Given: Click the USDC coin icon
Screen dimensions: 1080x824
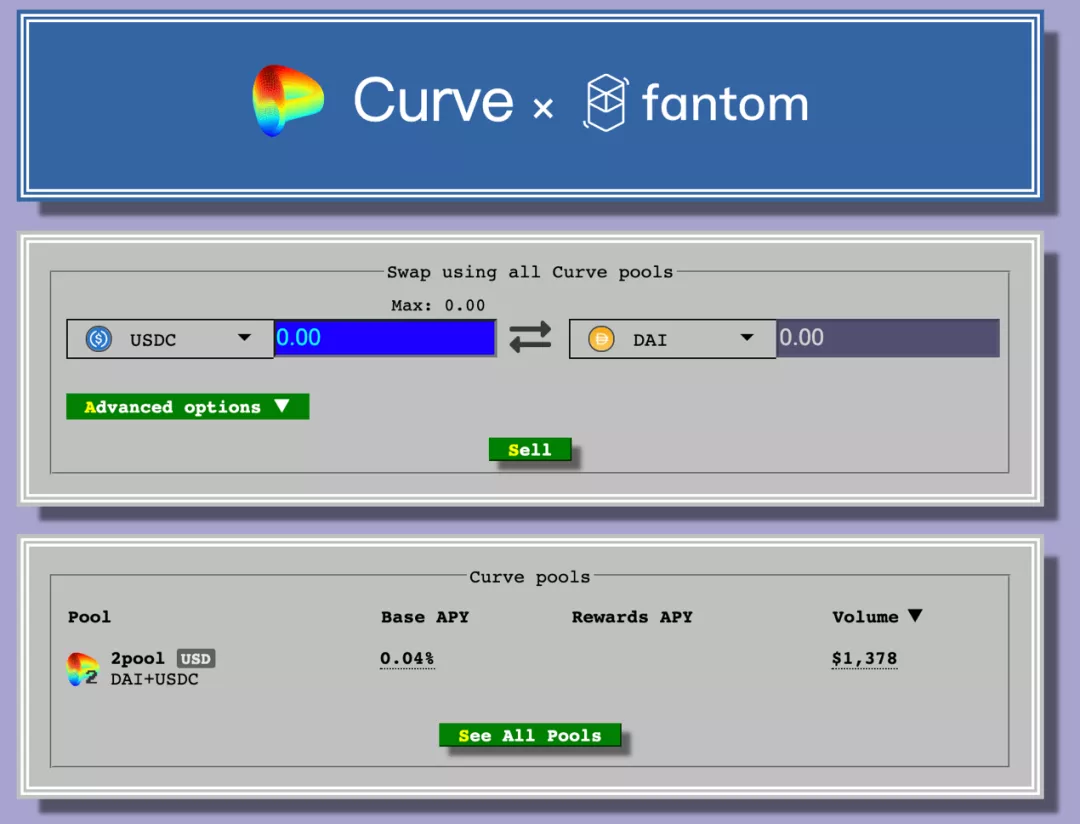Looking at the screenshot, I should (x=98, y=339).
